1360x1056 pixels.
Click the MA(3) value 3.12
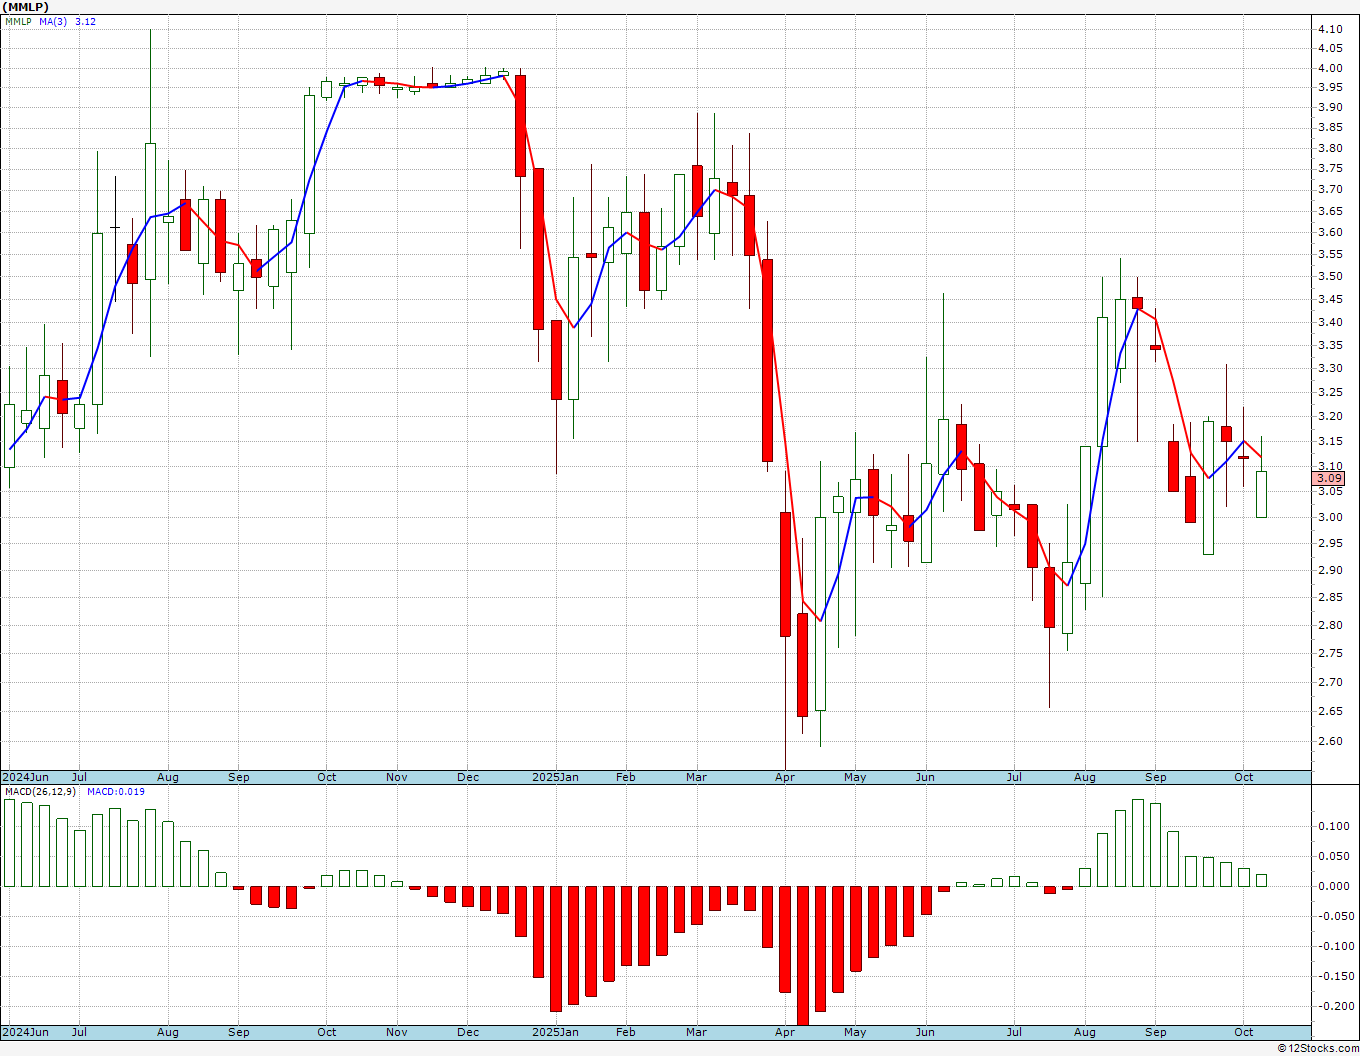coord(85,21)
